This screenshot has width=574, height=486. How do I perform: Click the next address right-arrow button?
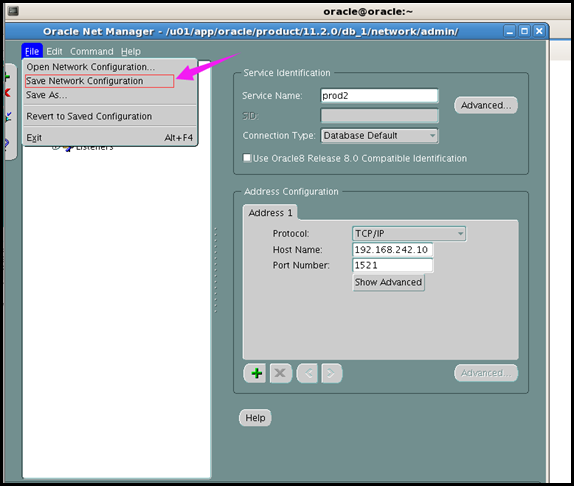(331, 373)
